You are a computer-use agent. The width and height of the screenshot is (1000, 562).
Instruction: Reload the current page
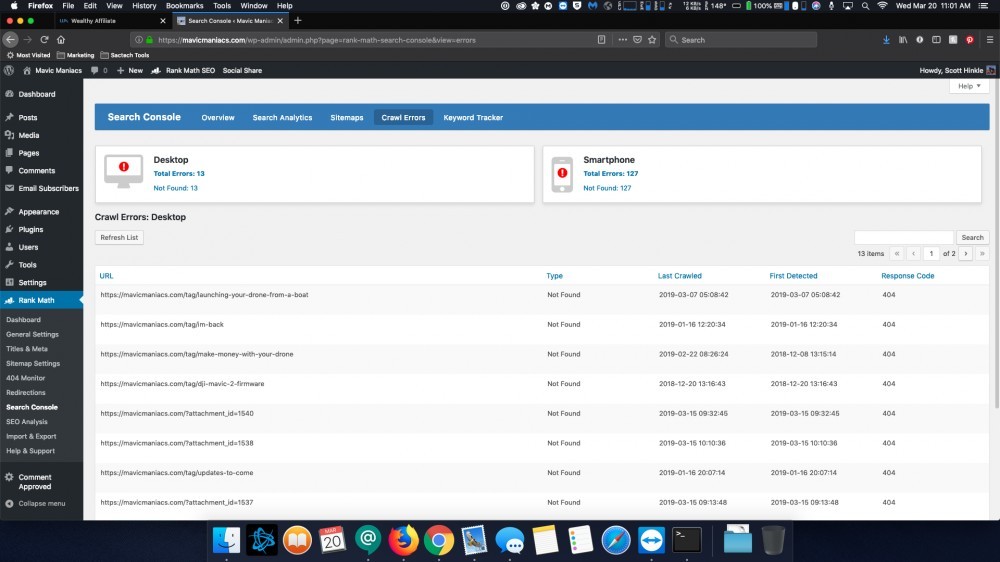[x=44, y=40]
